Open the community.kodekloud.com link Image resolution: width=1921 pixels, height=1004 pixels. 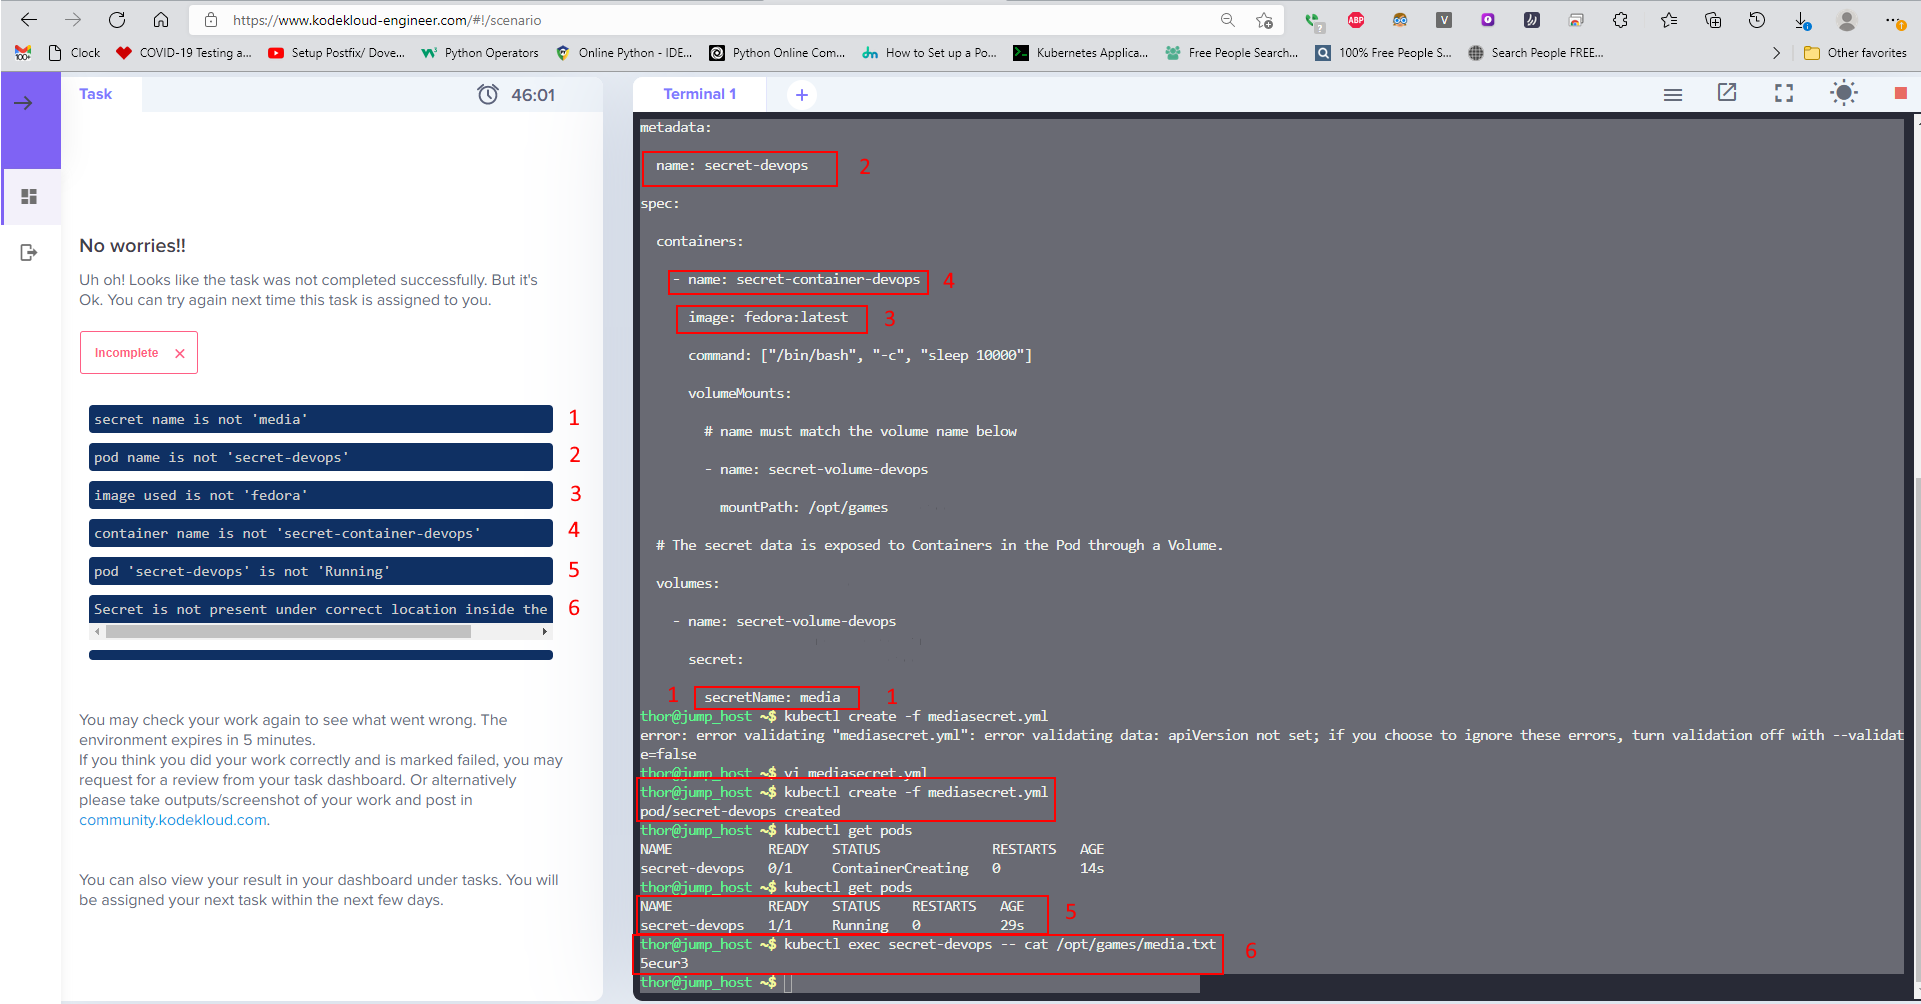(x=173, y=820)
